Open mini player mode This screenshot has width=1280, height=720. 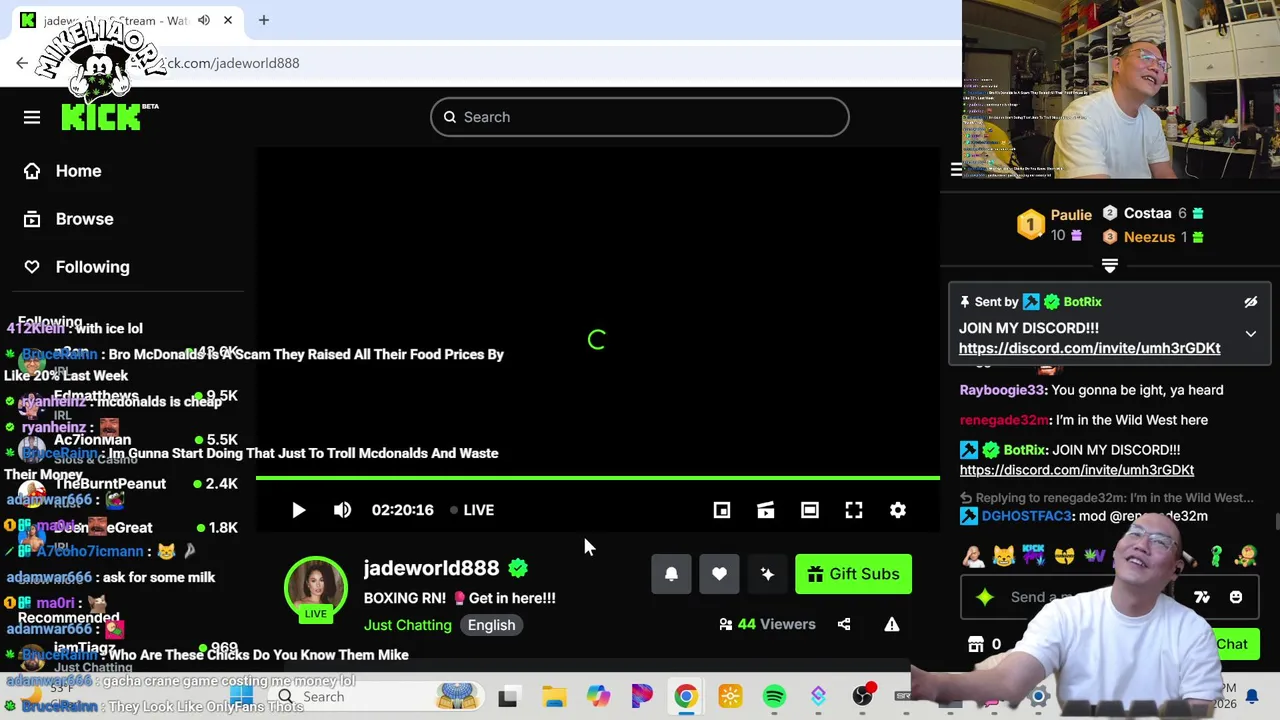pyautogui.click(x=722, y=510)
